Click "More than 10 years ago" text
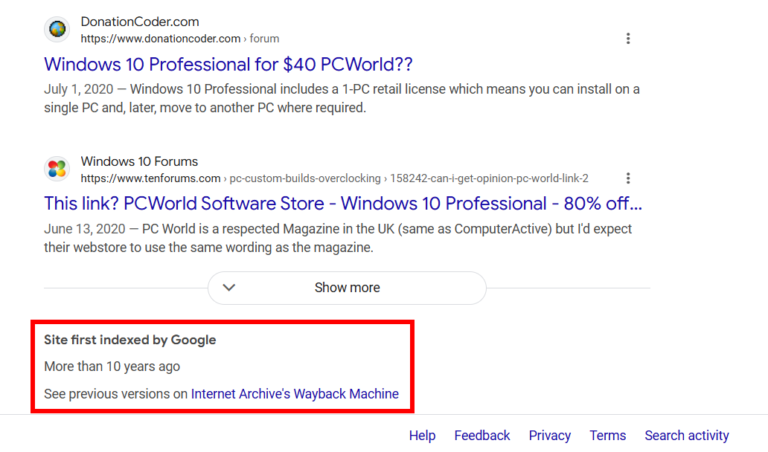Viewport: 768px width, 452px height. click(112, 366)
